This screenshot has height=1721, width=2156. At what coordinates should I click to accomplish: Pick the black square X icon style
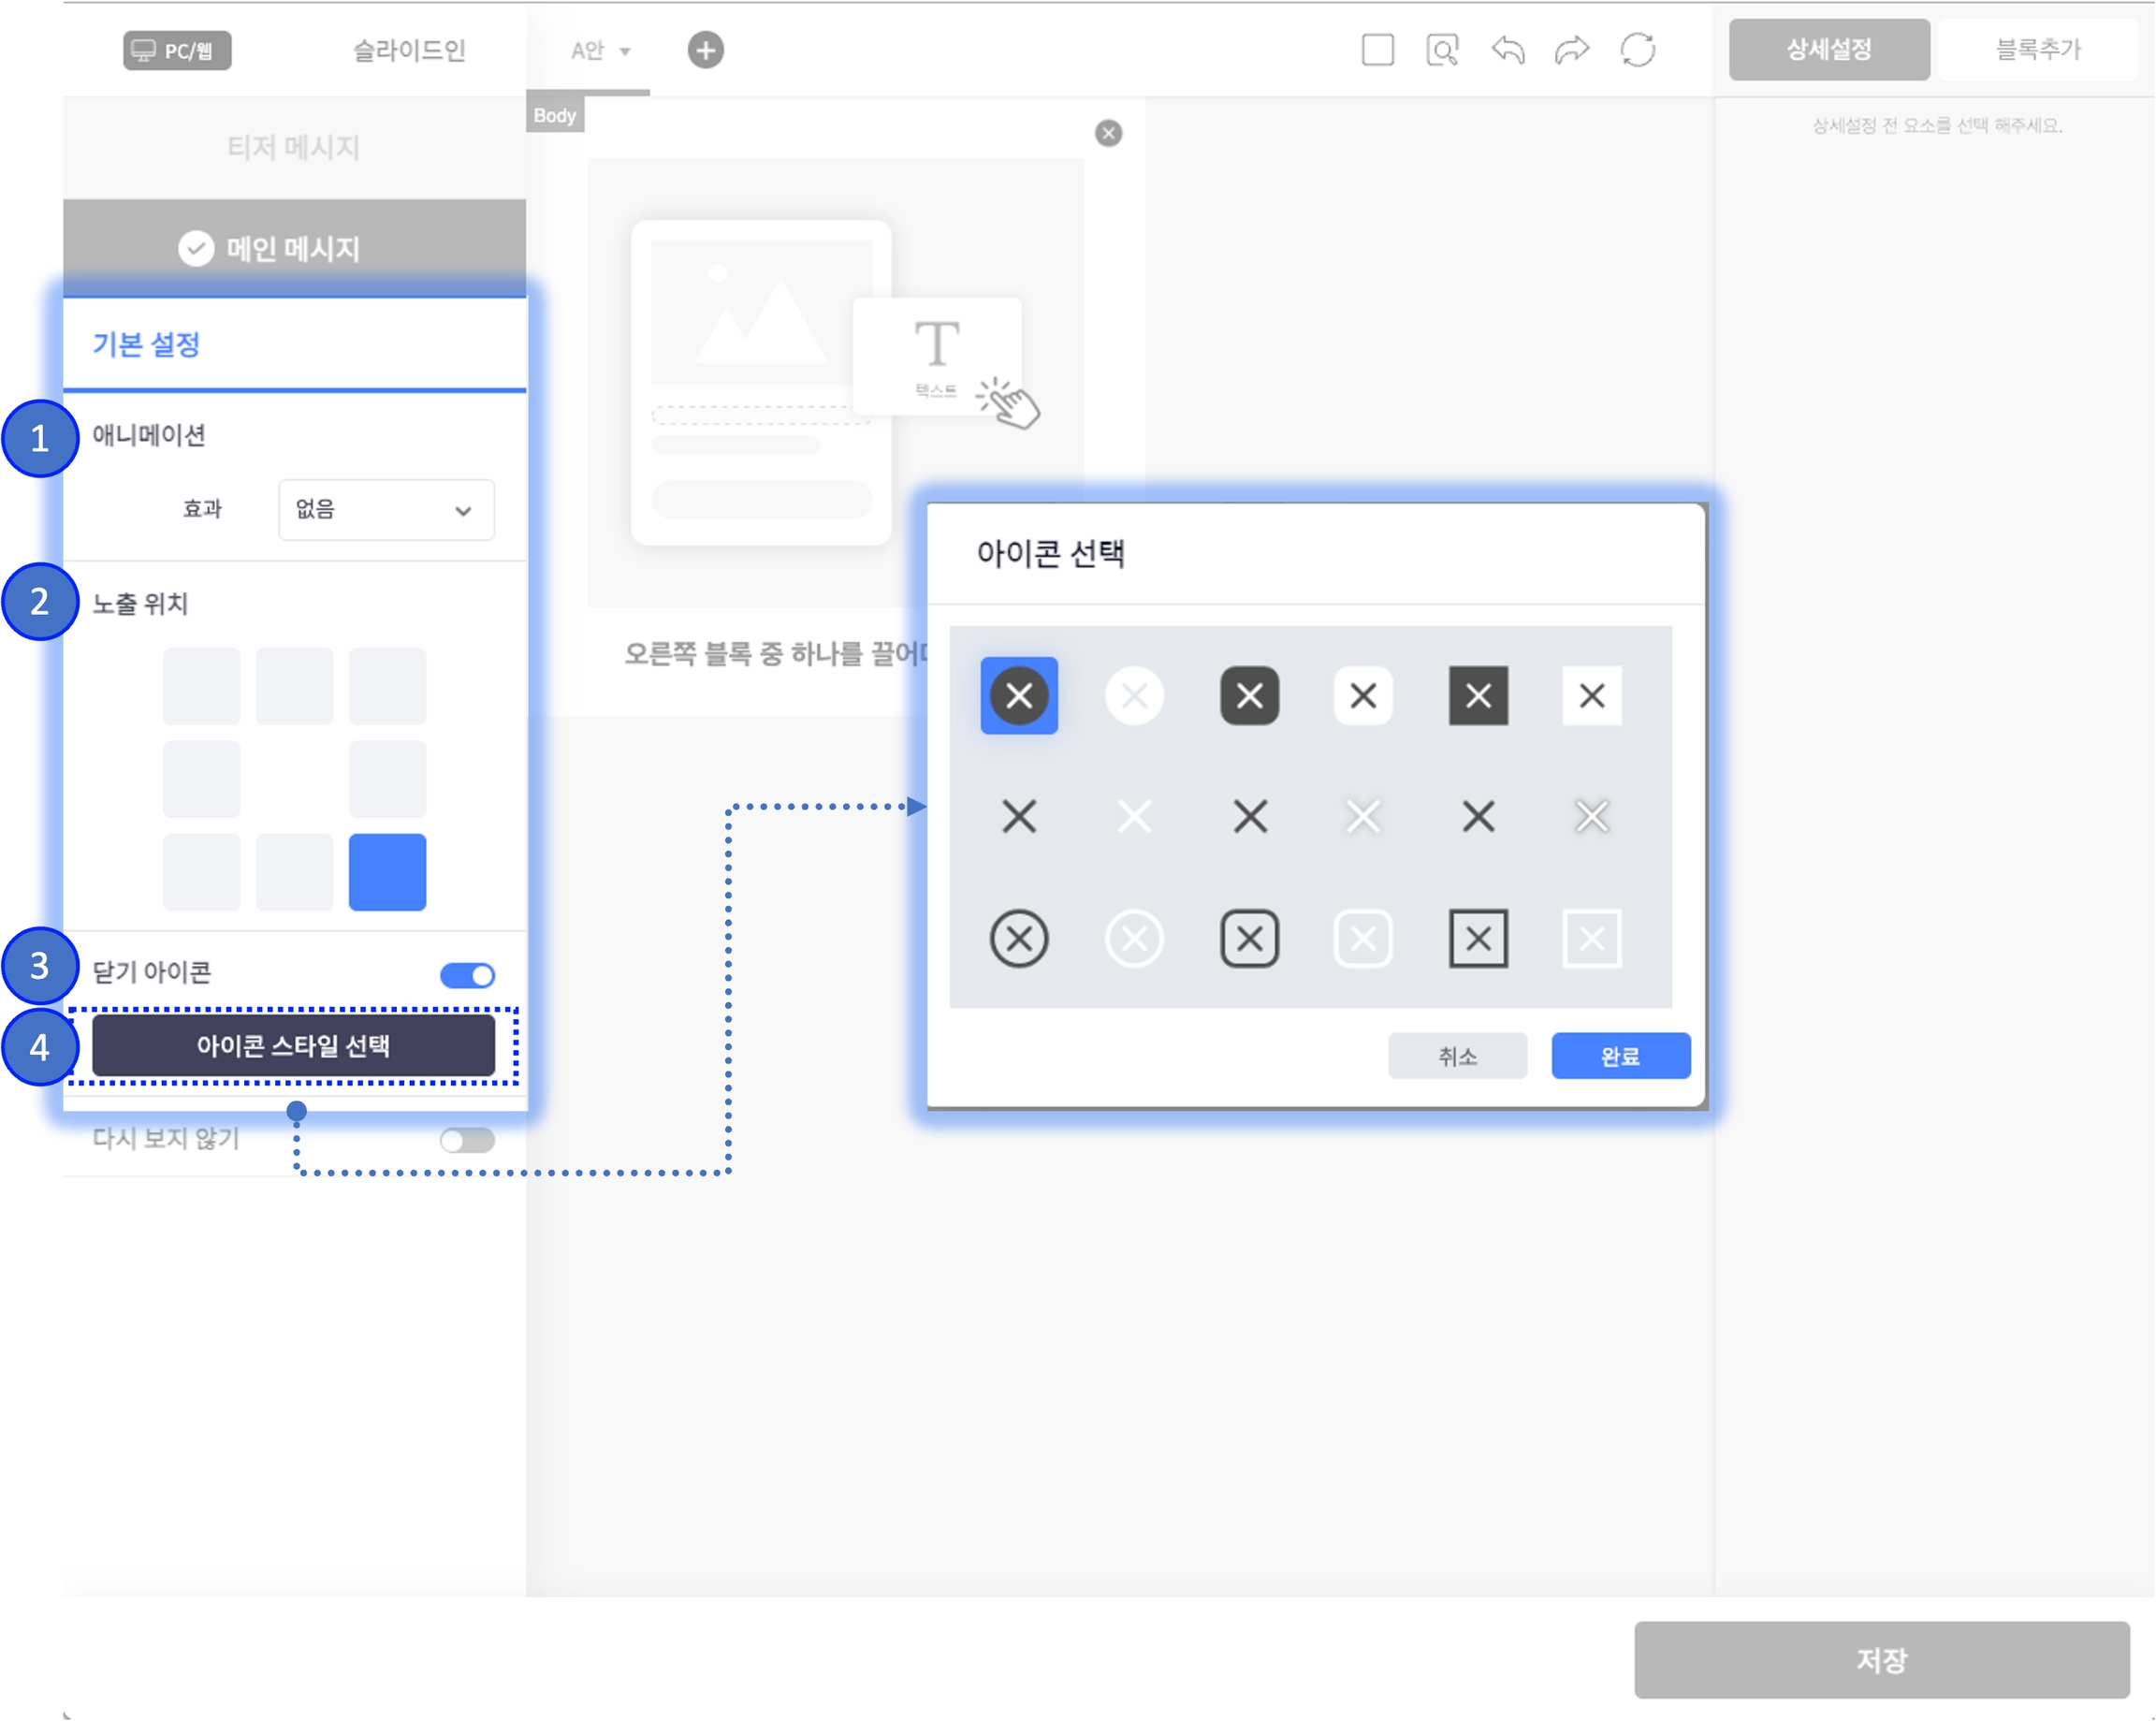[x=1478, y=695]
